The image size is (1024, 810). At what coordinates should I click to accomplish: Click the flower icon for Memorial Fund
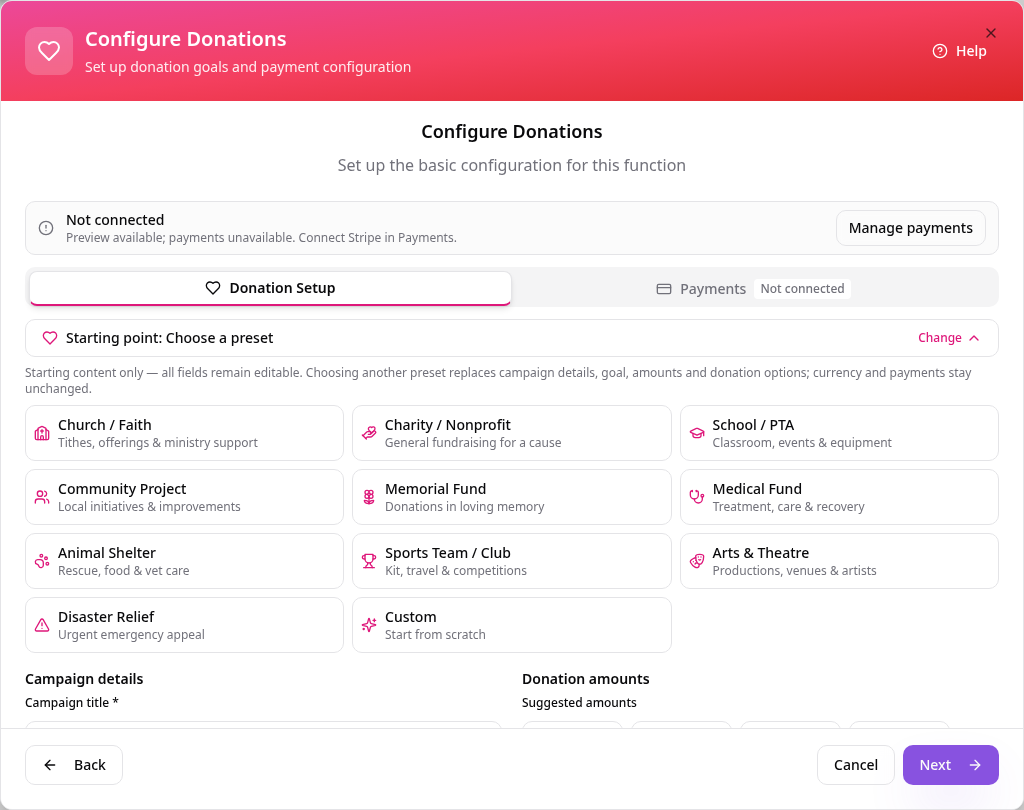click(369, 497)
